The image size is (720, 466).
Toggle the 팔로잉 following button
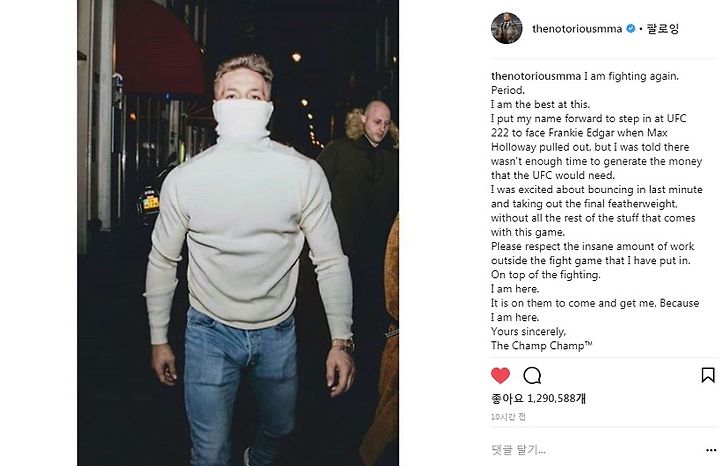pyautogui.click(x=663, y=28)
